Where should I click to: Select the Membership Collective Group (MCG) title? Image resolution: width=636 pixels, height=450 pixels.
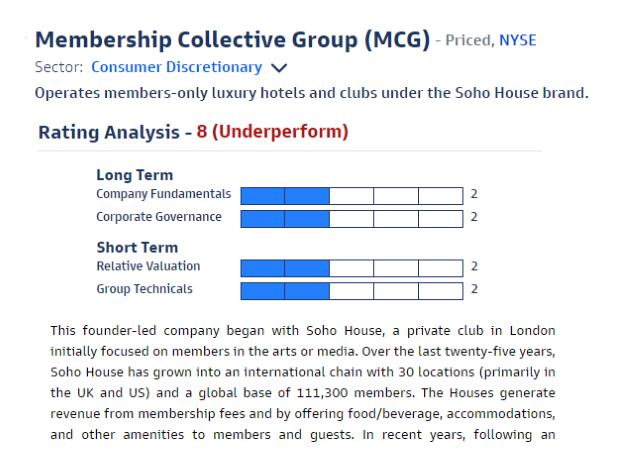[232, 40]
